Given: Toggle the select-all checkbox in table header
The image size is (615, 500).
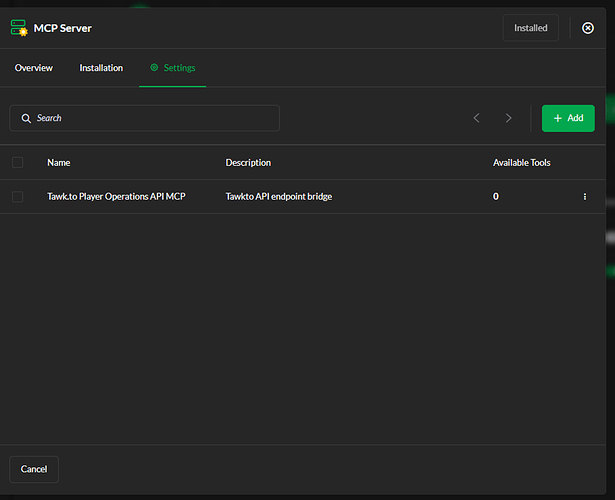Looking at the screenshot, I should (x=17, y=162).
